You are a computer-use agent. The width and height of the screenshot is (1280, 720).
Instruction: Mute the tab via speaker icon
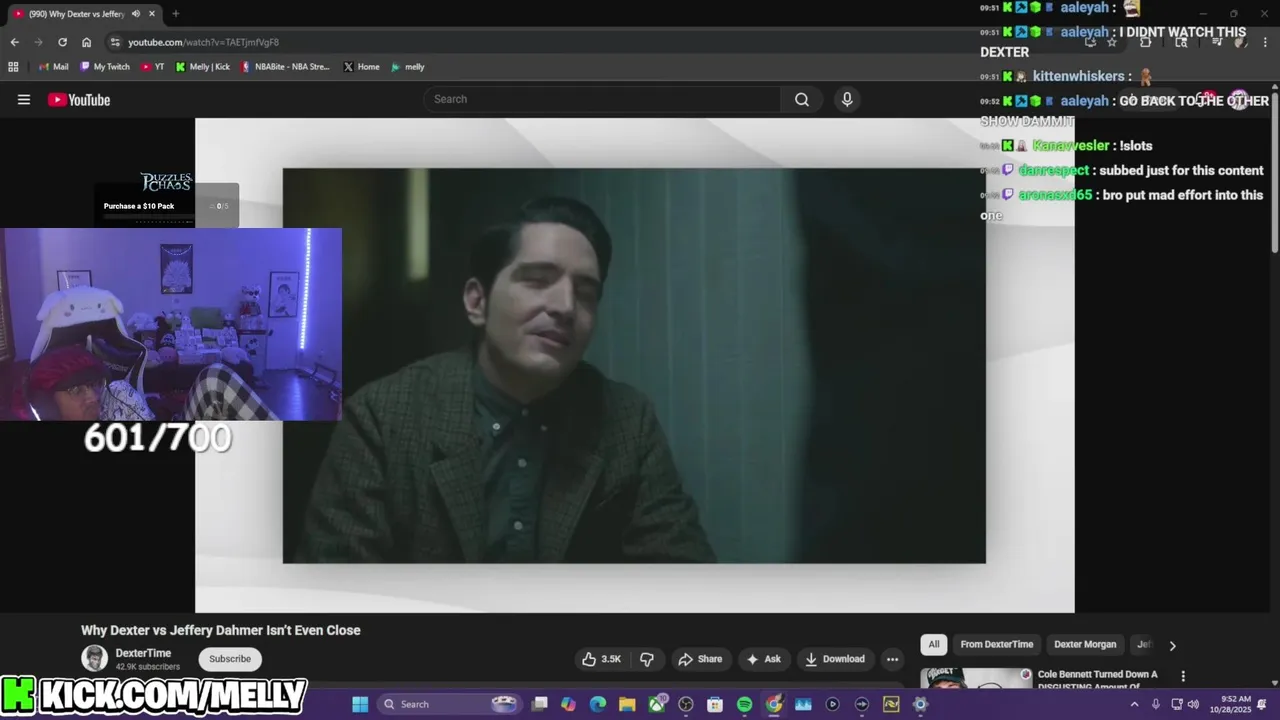[135, 14]
